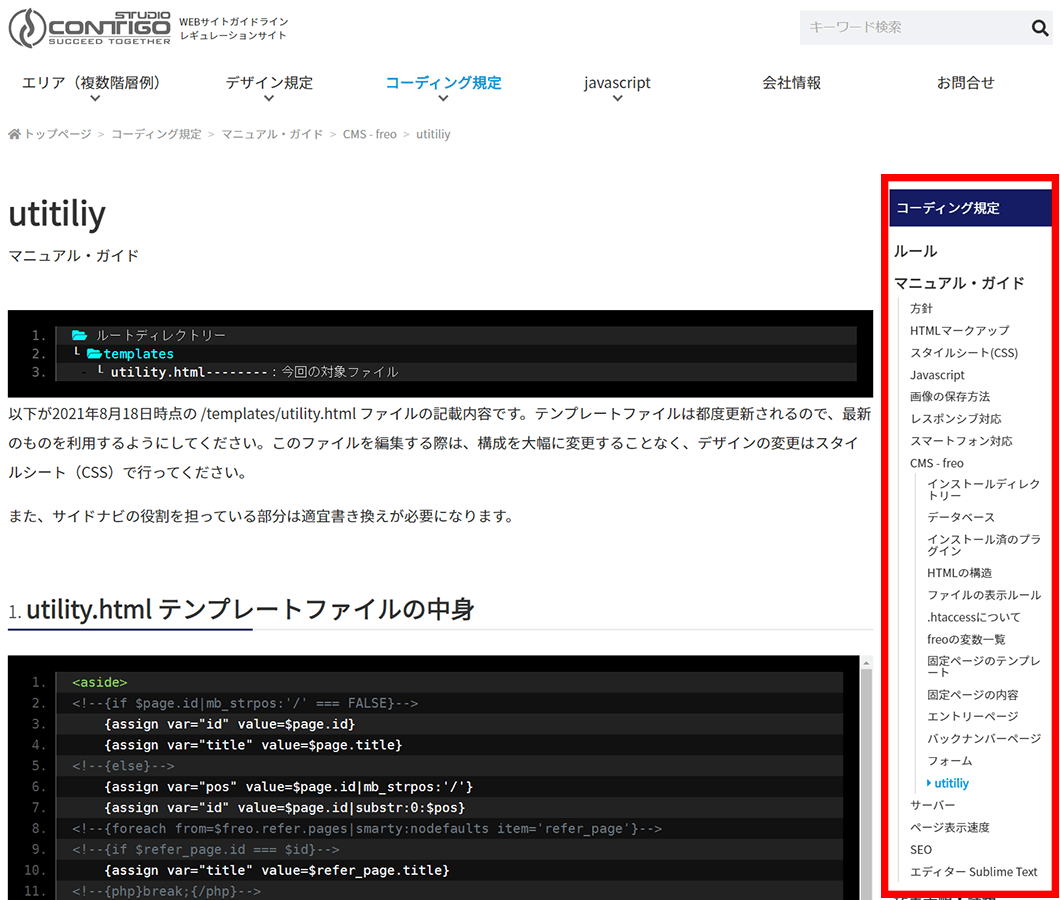The image size is (1060, 900).
Task: Expand the デザイン規定 menu chevron
Action: 269,99
